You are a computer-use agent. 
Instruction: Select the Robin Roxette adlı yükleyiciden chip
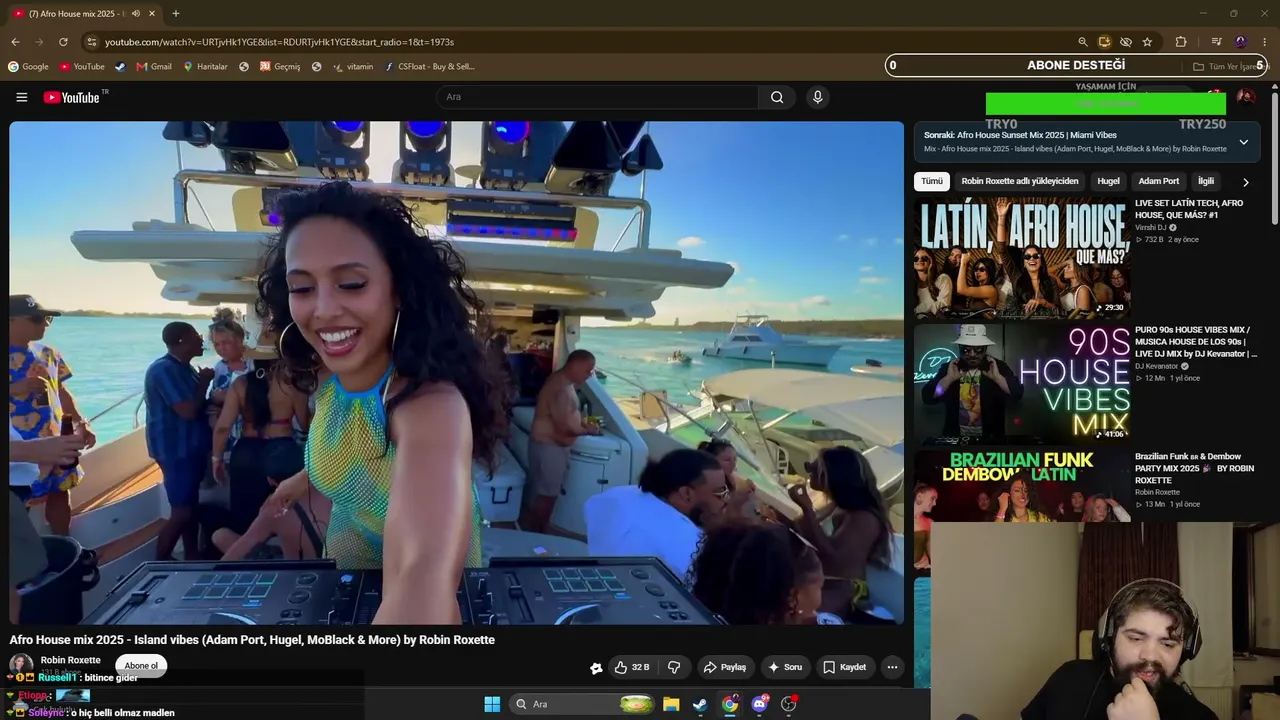click(1020, 181)
